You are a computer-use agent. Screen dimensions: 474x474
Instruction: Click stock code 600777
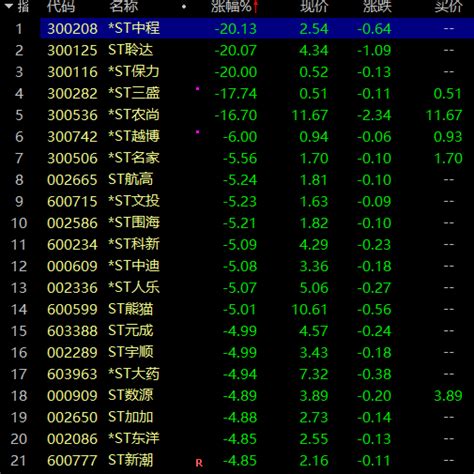(72, 461)
